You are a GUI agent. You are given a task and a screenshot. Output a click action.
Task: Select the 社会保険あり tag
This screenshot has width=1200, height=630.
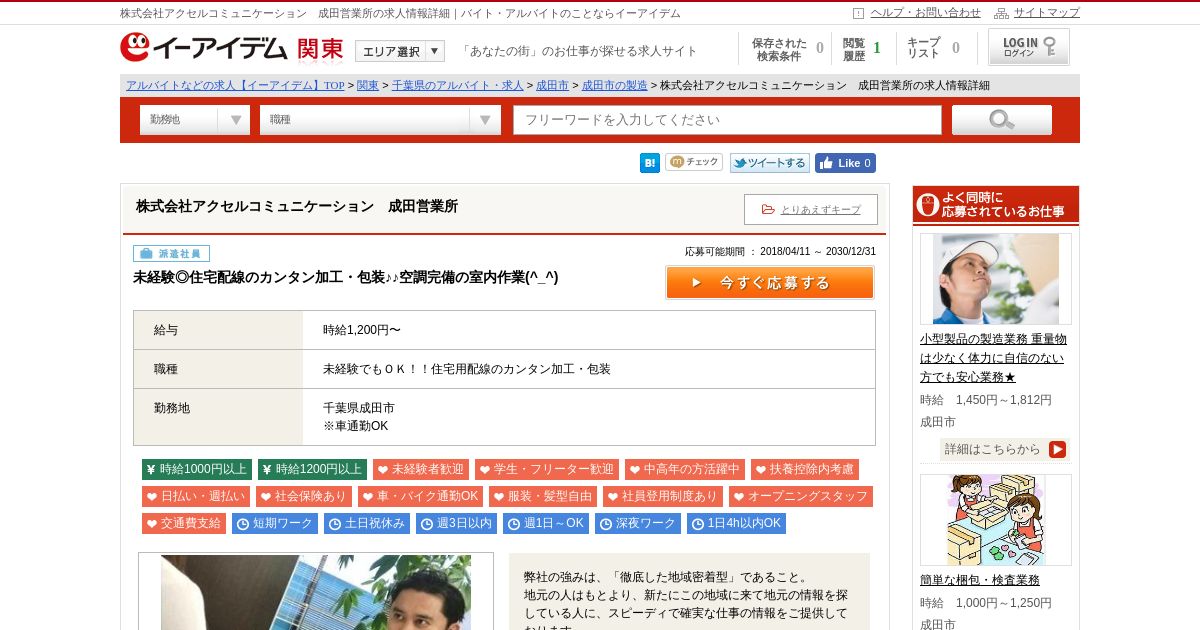pyautogui.click(x=303, y=496)
